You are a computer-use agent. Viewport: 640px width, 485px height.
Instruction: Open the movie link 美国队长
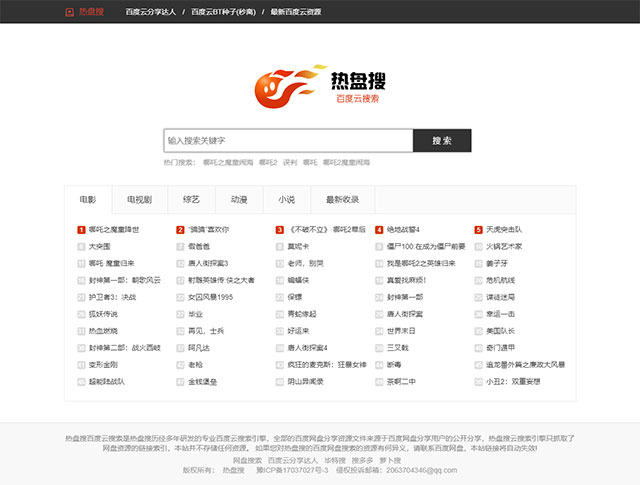[x=500, y=331]
